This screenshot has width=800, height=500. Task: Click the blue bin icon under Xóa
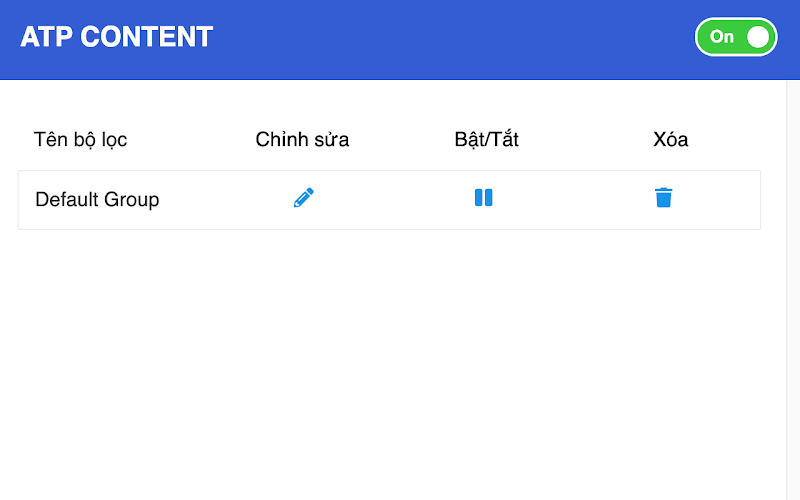663,198
